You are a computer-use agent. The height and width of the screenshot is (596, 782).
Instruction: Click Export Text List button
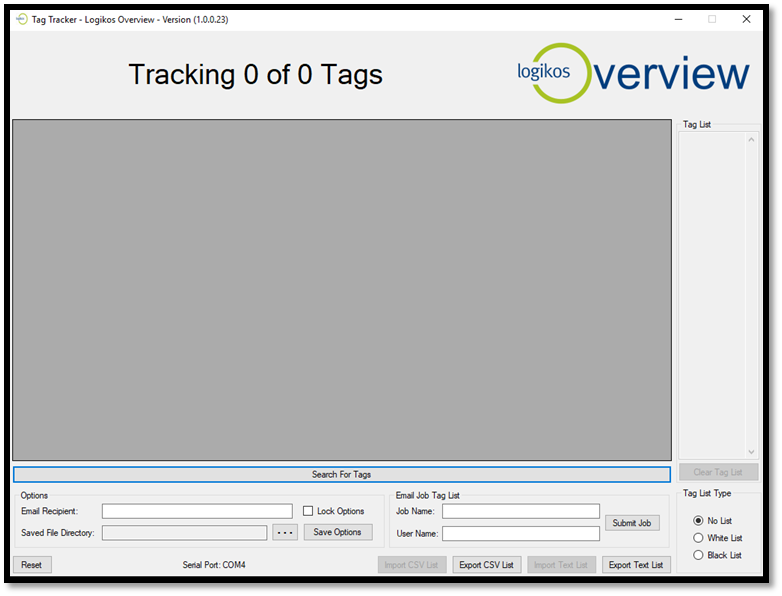(636, 565)
